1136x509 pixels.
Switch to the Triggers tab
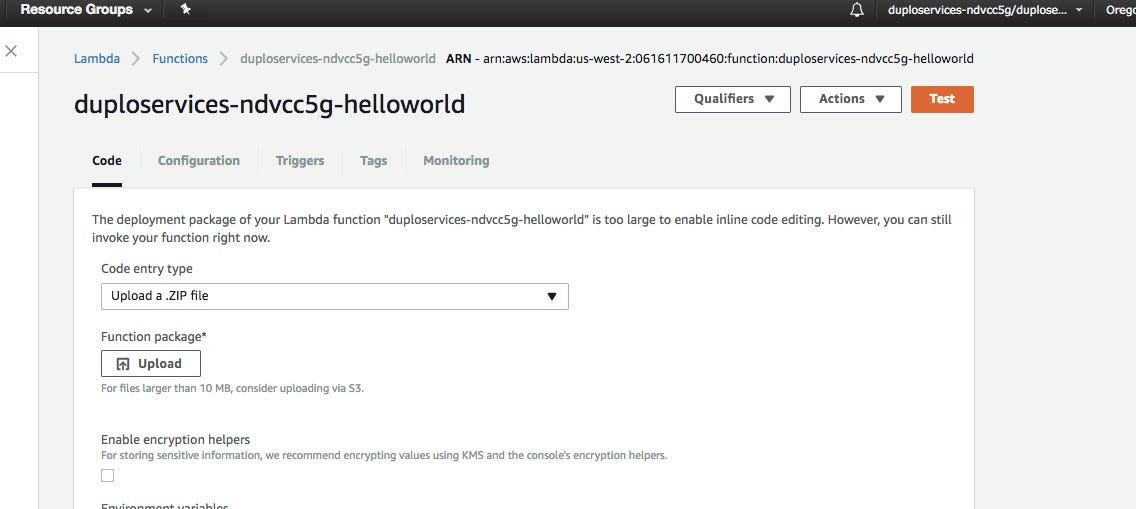(300, 160)
